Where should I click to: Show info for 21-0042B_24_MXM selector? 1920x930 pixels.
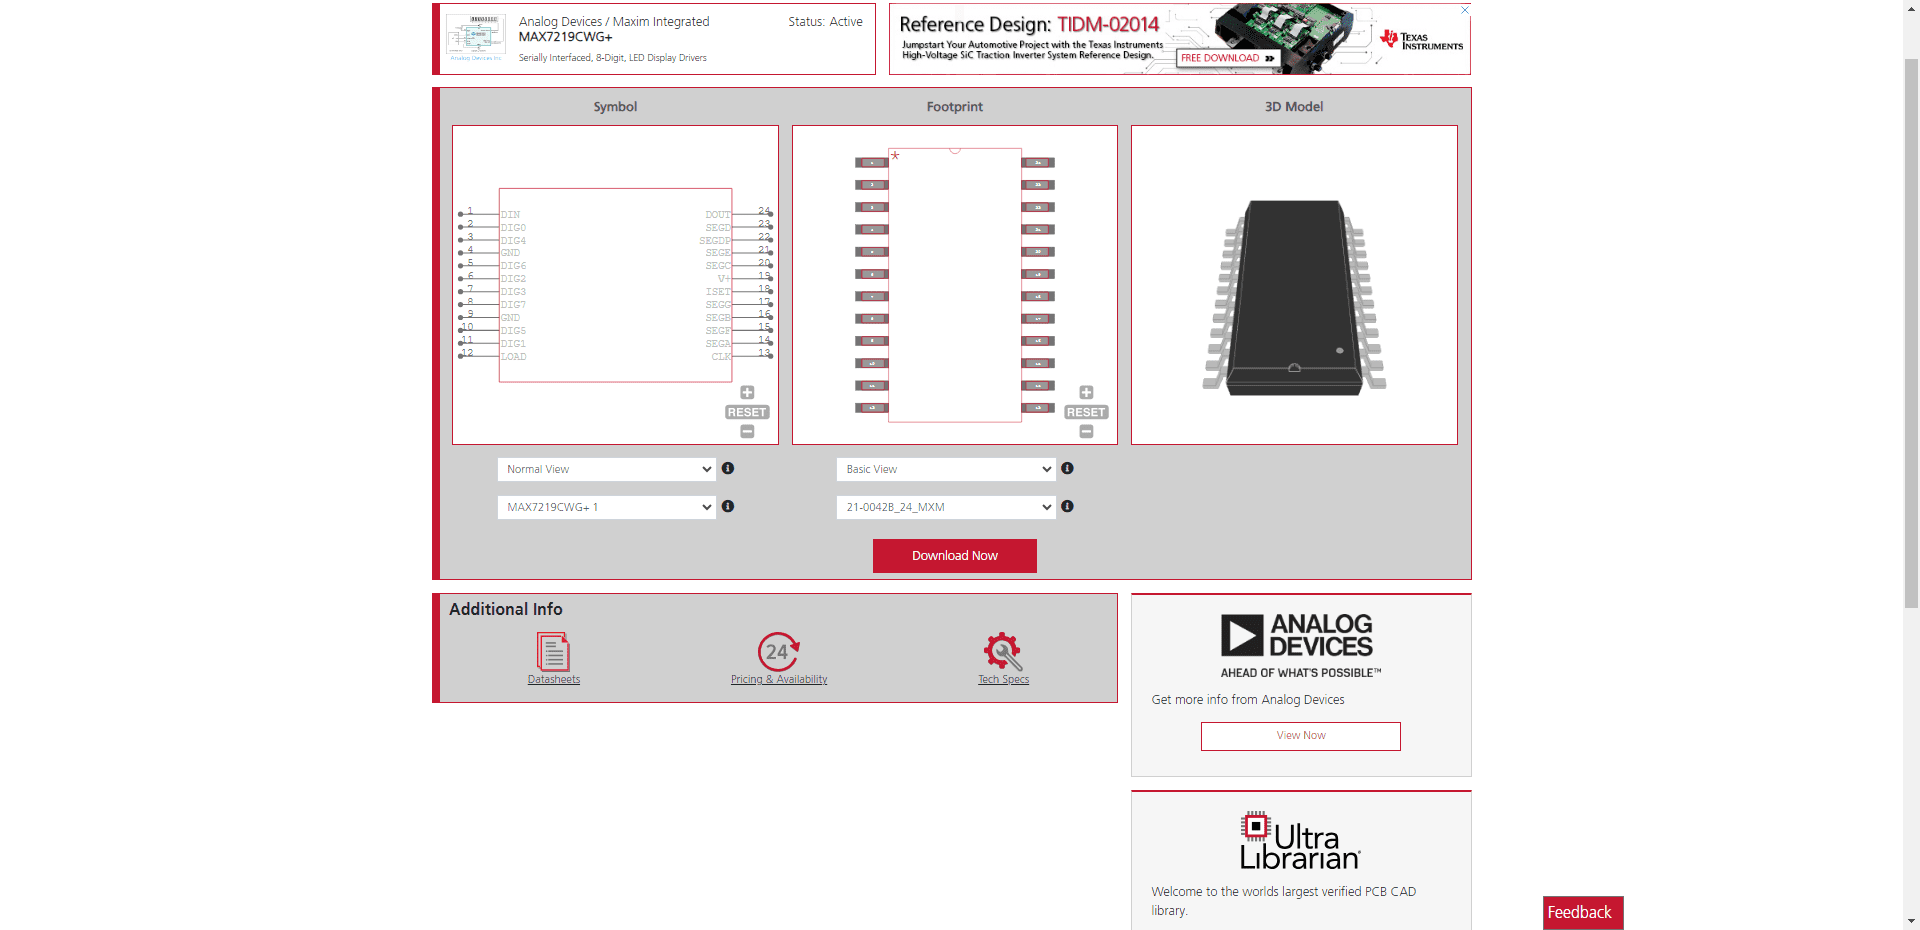[x=1067, y=506]
